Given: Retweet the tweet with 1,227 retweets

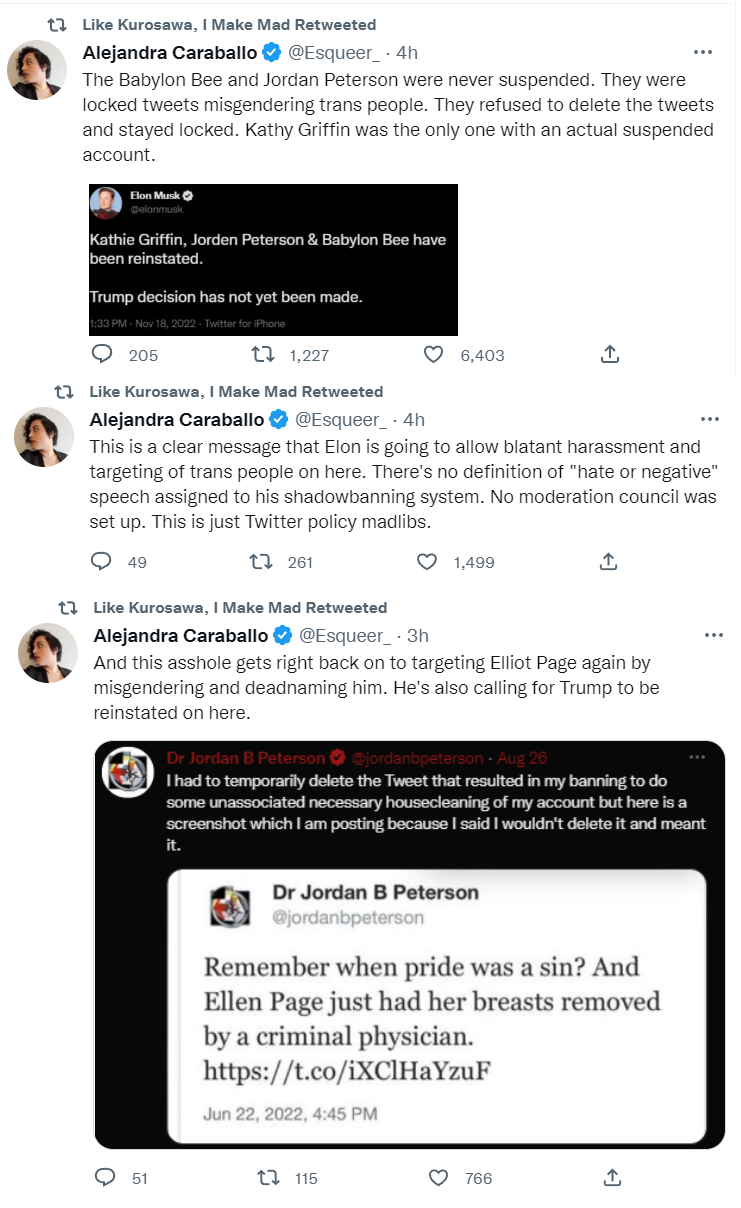Looking at the screenshot, I should tap(264, 354).
